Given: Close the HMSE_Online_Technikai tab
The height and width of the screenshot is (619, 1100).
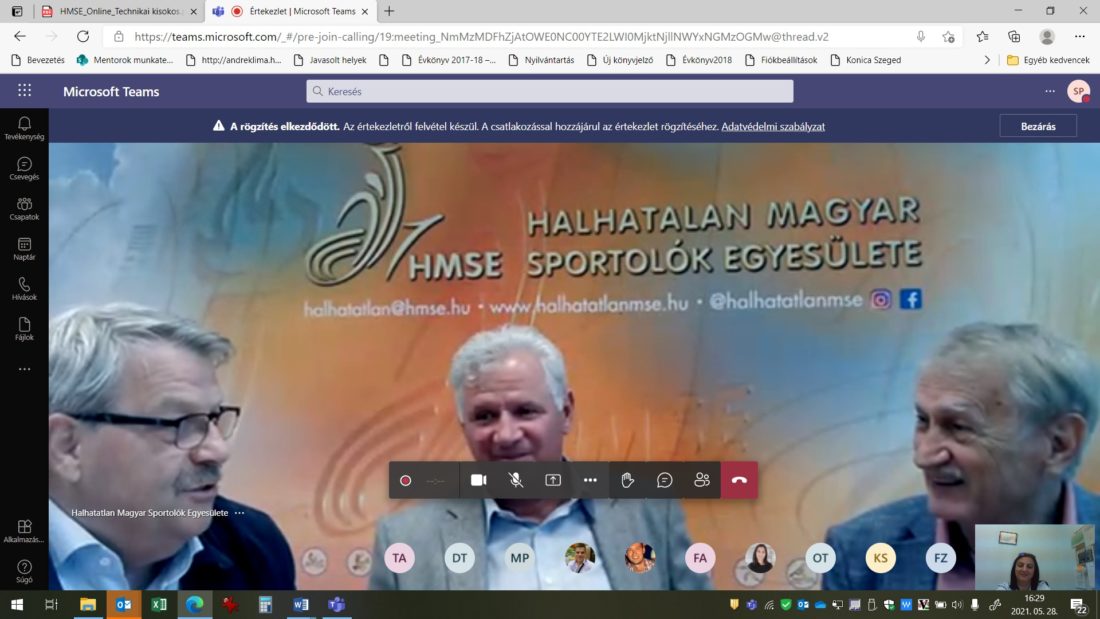Looking at the screenshot, I should click(194, 11).
